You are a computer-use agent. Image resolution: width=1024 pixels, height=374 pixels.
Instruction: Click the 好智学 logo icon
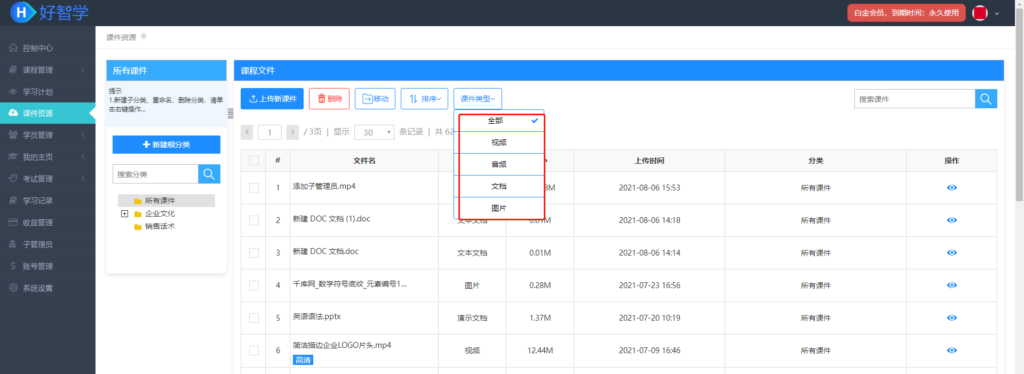click(24, 11)
